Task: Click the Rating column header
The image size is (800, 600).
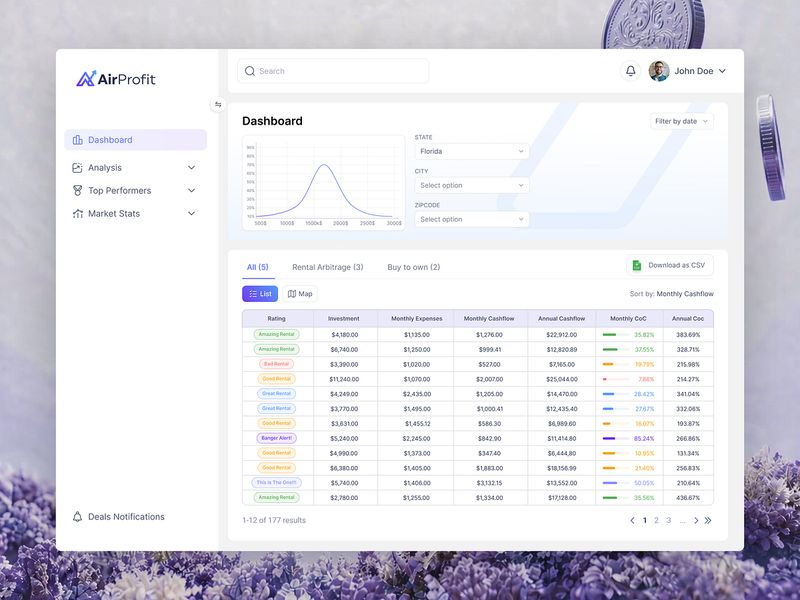Action: pos(277,319)
